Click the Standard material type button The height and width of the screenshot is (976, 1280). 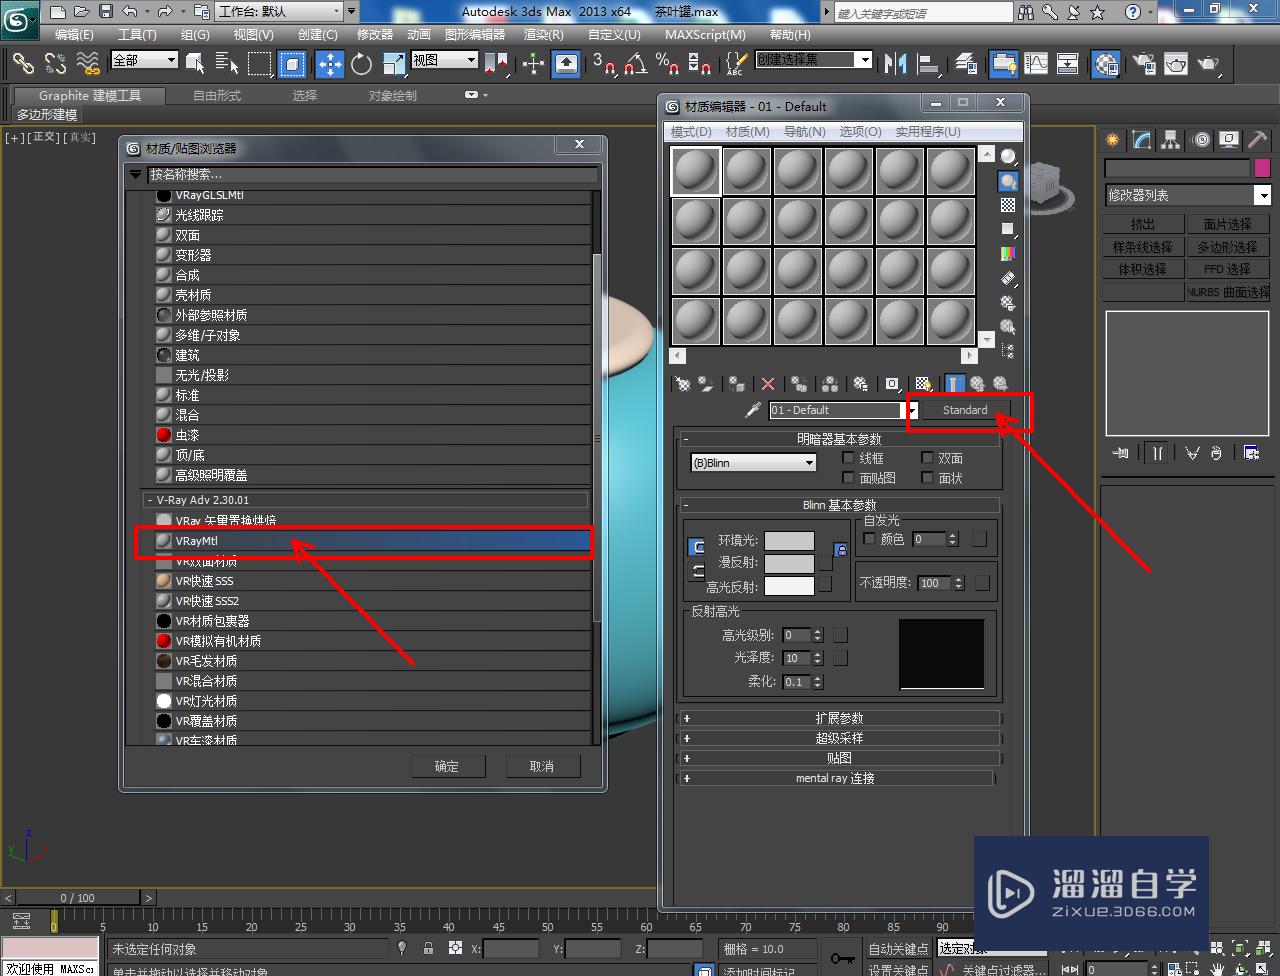965,410
